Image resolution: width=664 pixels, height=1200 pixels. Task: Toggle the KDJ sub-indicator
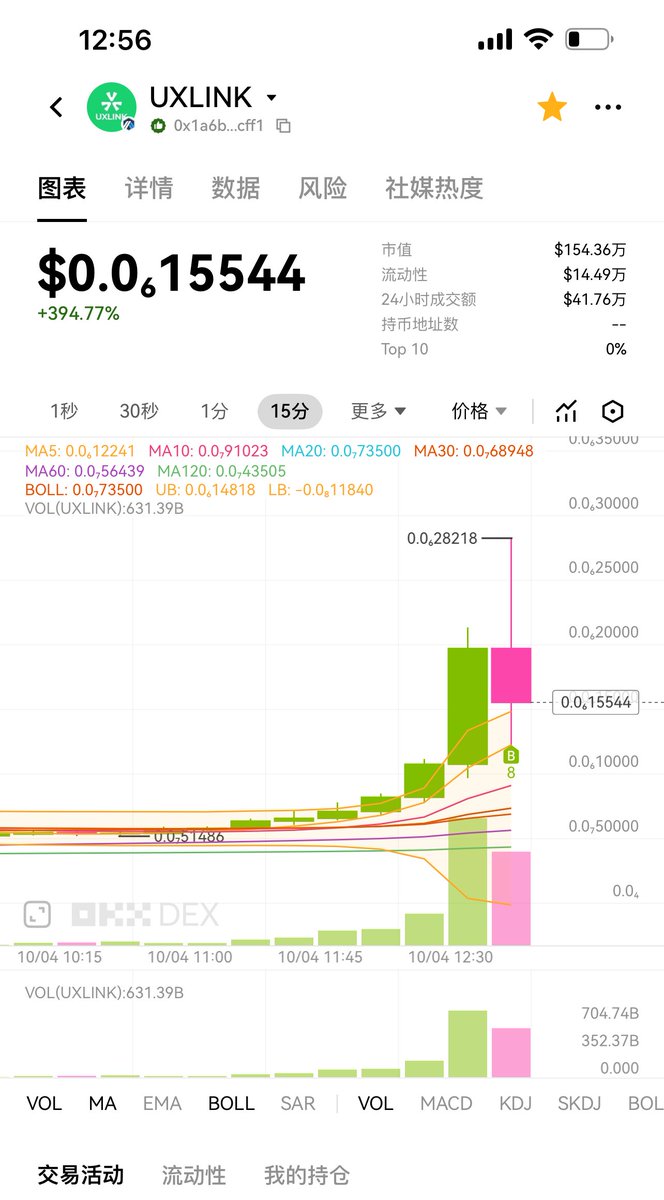click(x=515, y=1103)
